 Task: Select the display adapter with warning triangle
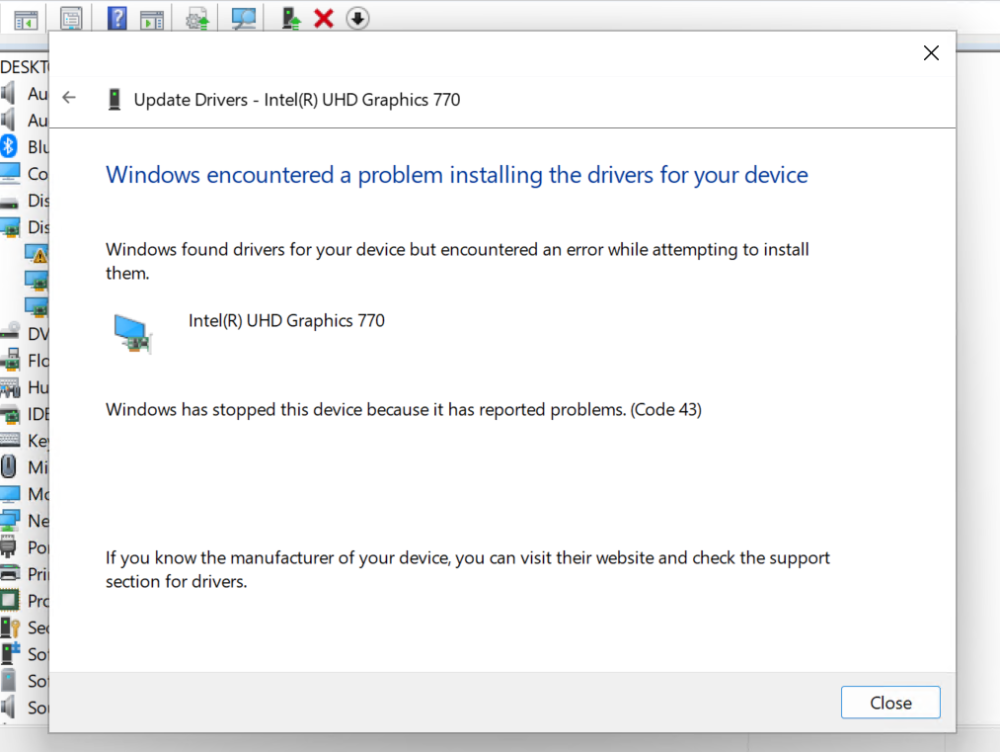coord(36,253)
